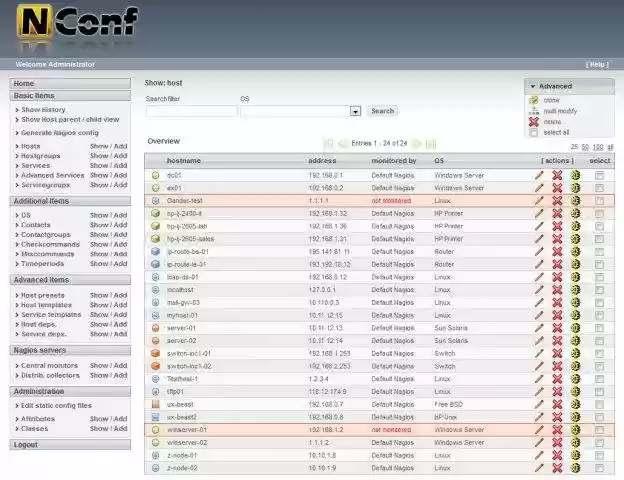Jump to last page icon
Screen dimensions: 624x480
(431, 144)
